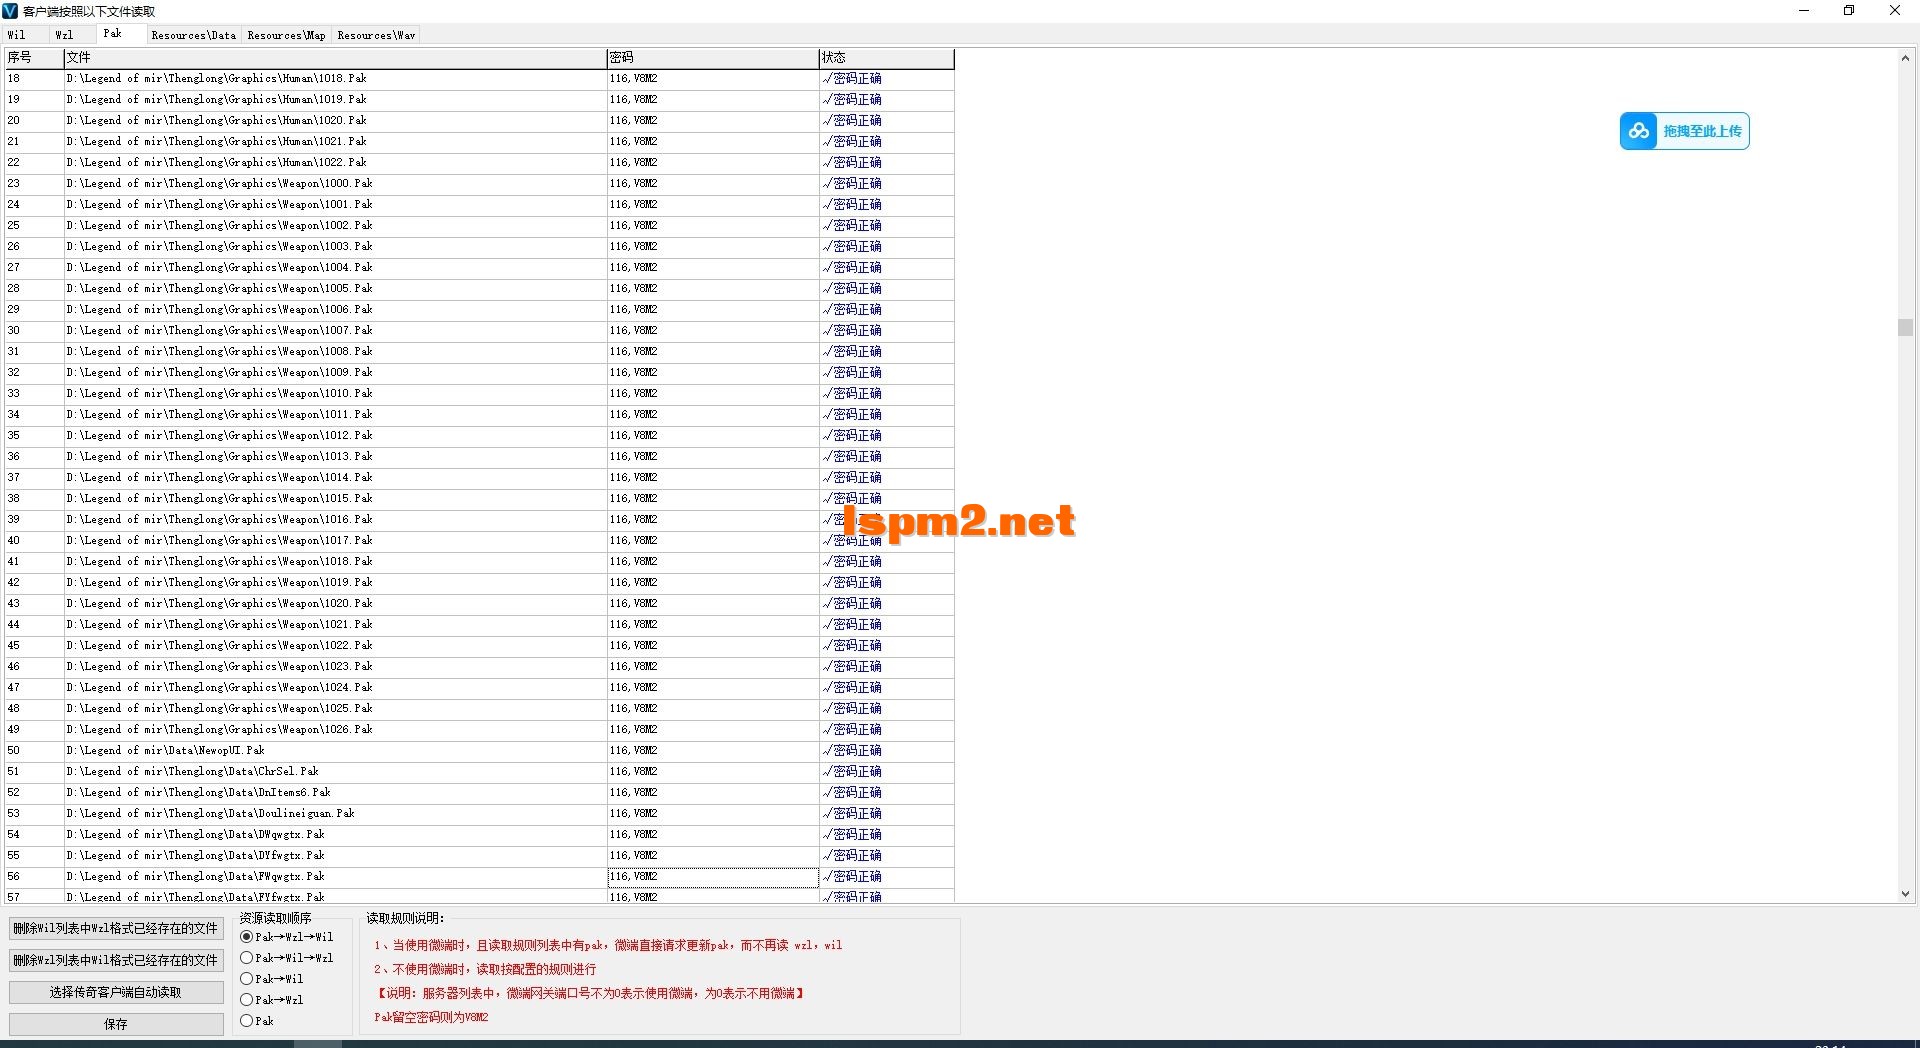Click sequence number 30 cell
1920x1048 pixels.
(x=34, y=330)
